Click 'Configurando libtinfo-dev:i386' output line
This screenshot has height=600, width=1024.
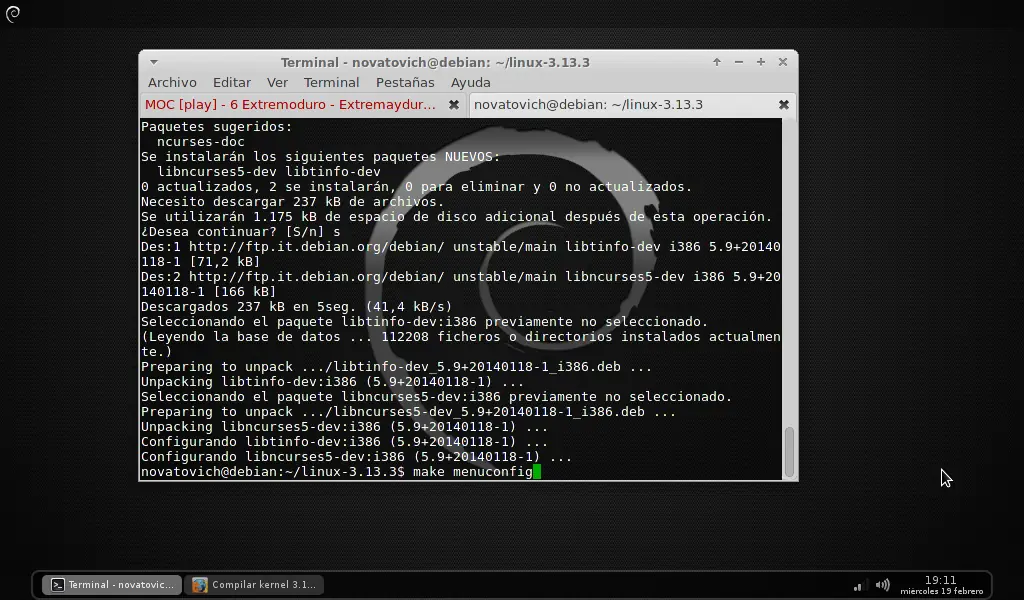pyautogui.click(x=344, y=442)
